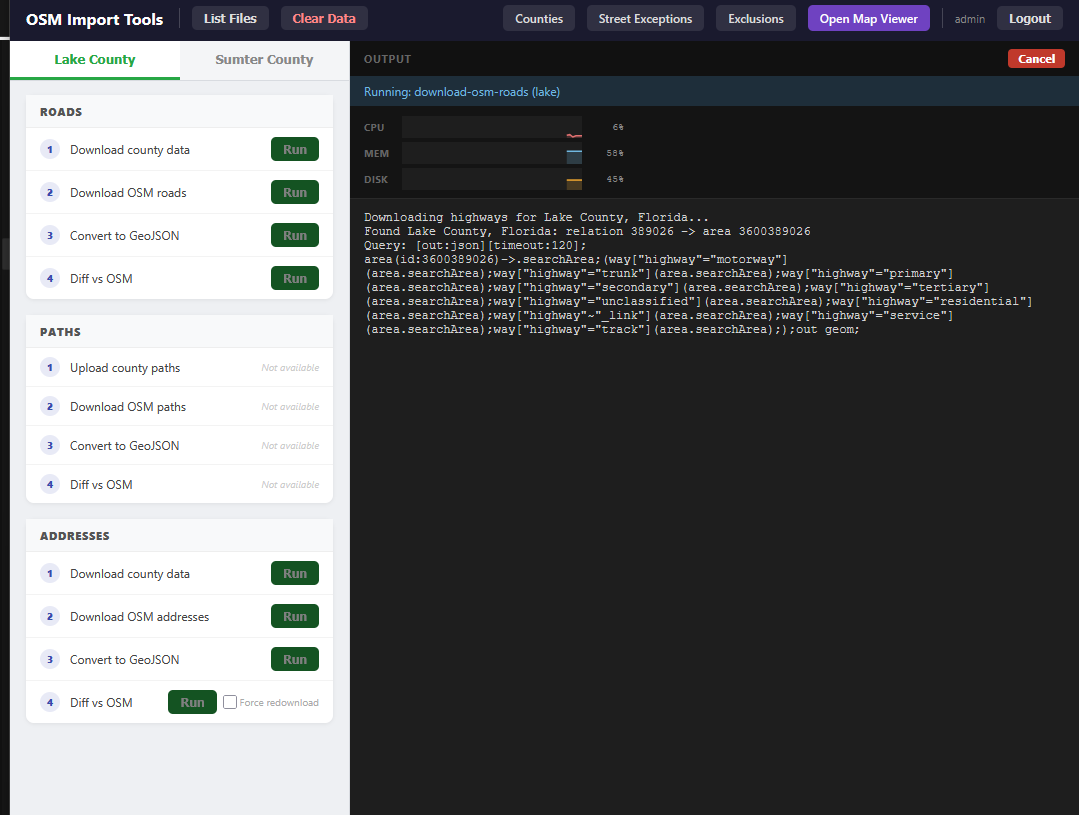
Task: Click step 1 badge beside Upload county paths
Action: pyautogui.click(x=50, y=368)
